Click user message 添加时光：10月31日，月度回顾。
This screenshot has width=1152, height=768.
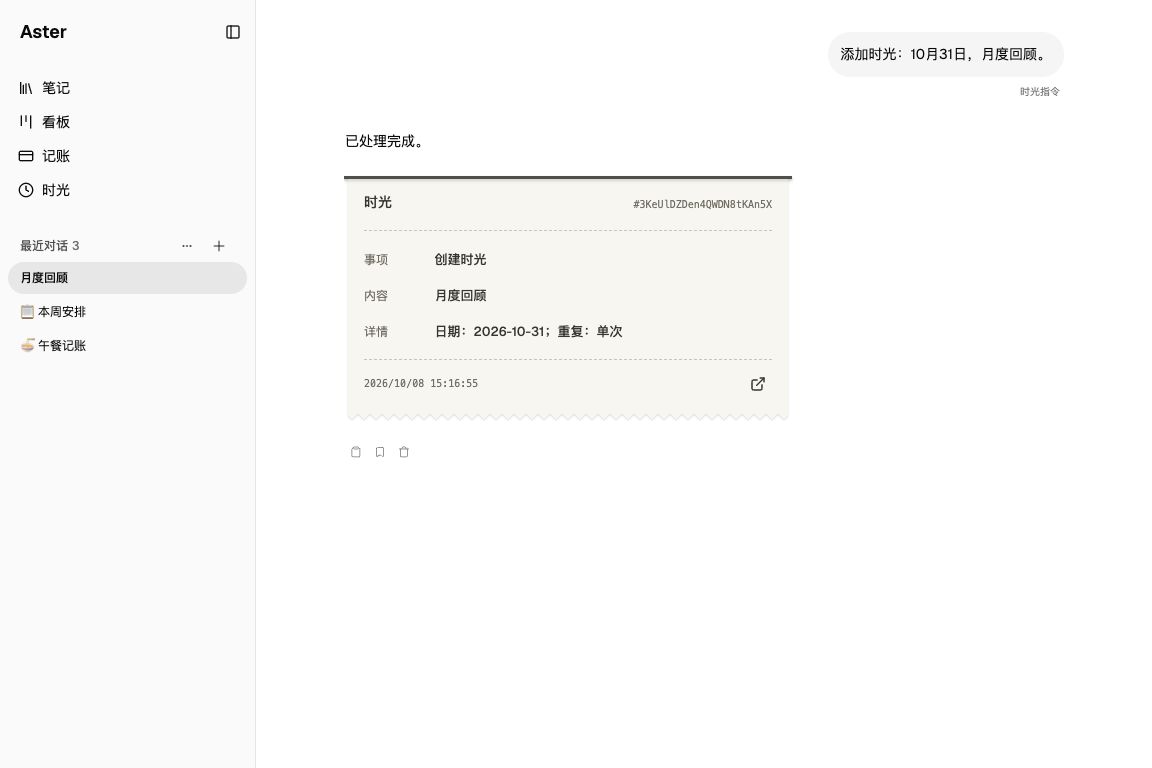(x=946, y=54)
